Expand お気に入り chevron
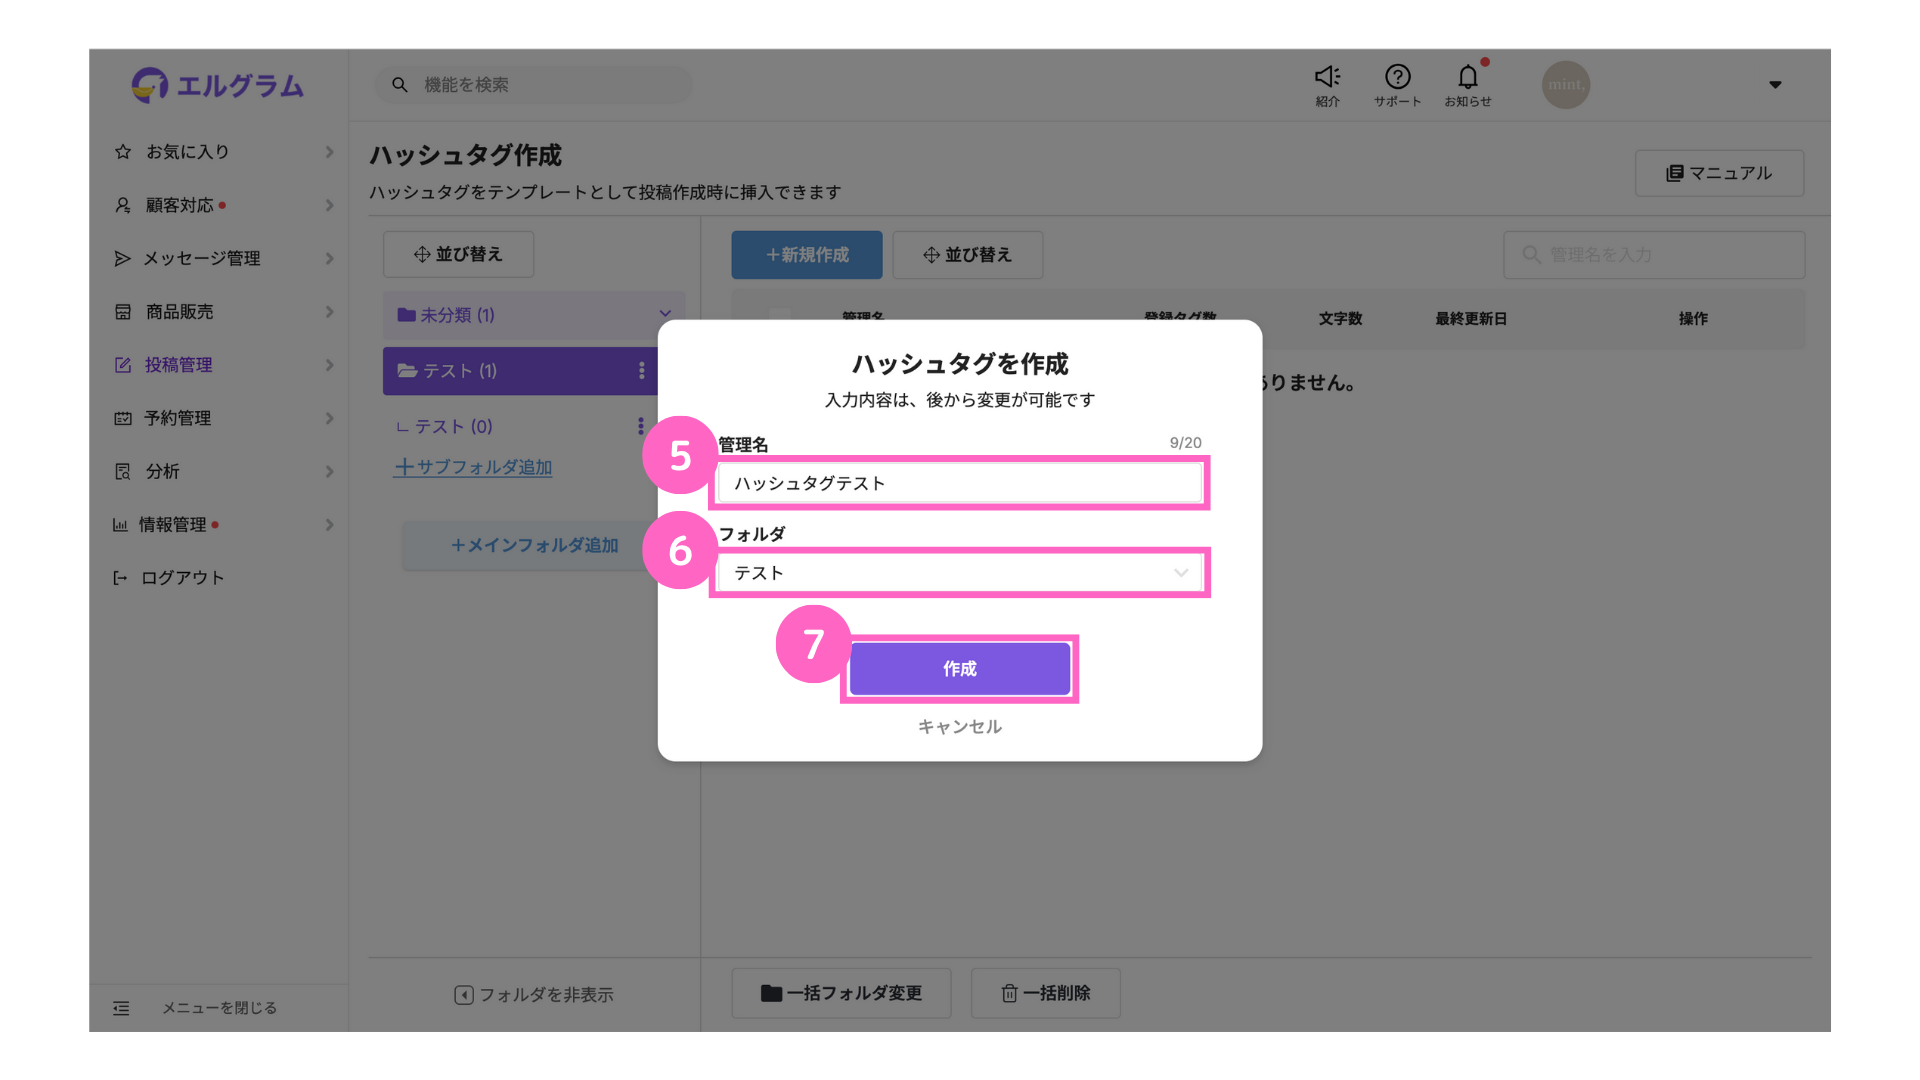The image size is (1920, 1080). tap(329, 152)
